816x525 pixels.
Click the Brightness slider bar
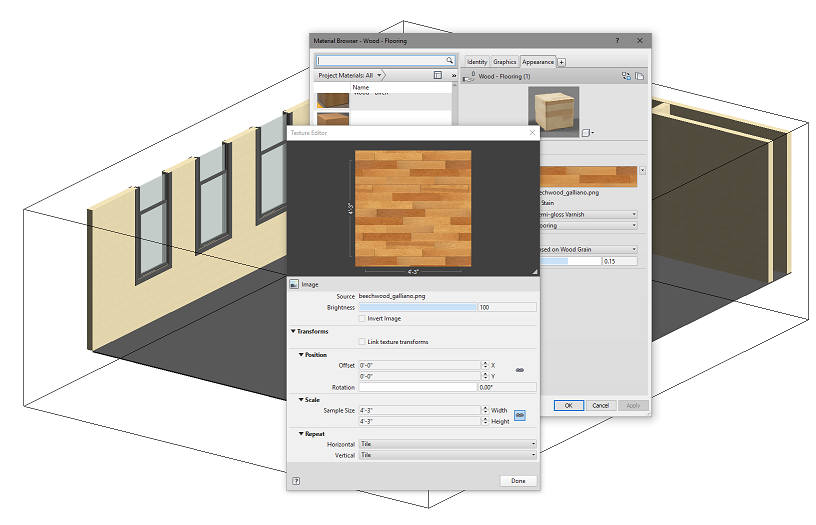coord(418,308)
